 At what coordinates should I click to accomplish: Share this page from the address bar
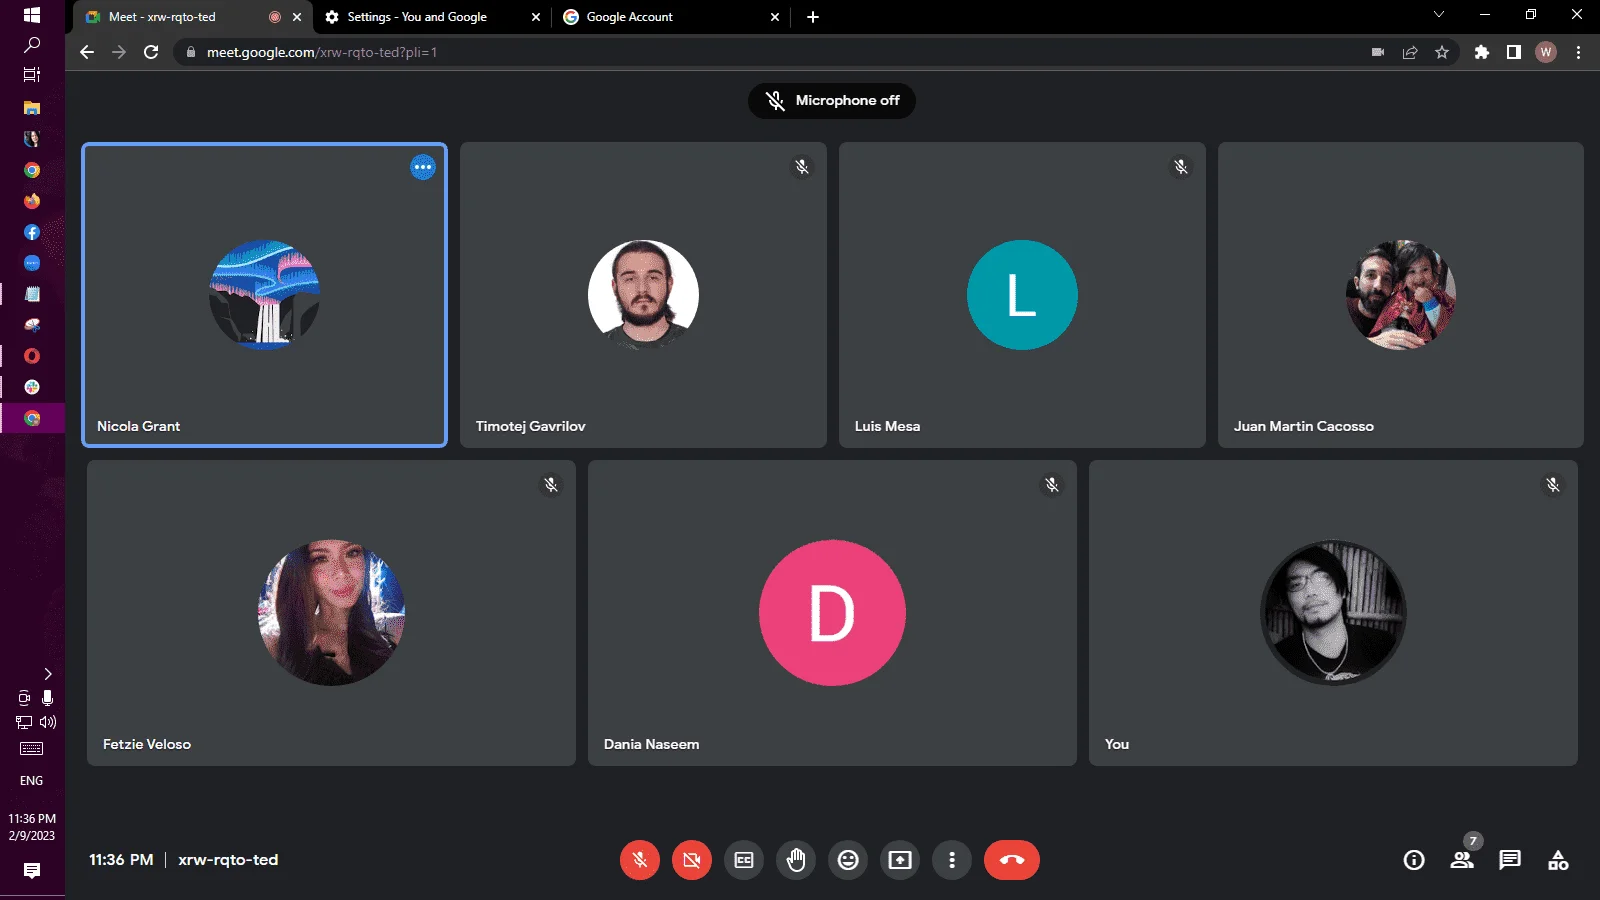1410,52
